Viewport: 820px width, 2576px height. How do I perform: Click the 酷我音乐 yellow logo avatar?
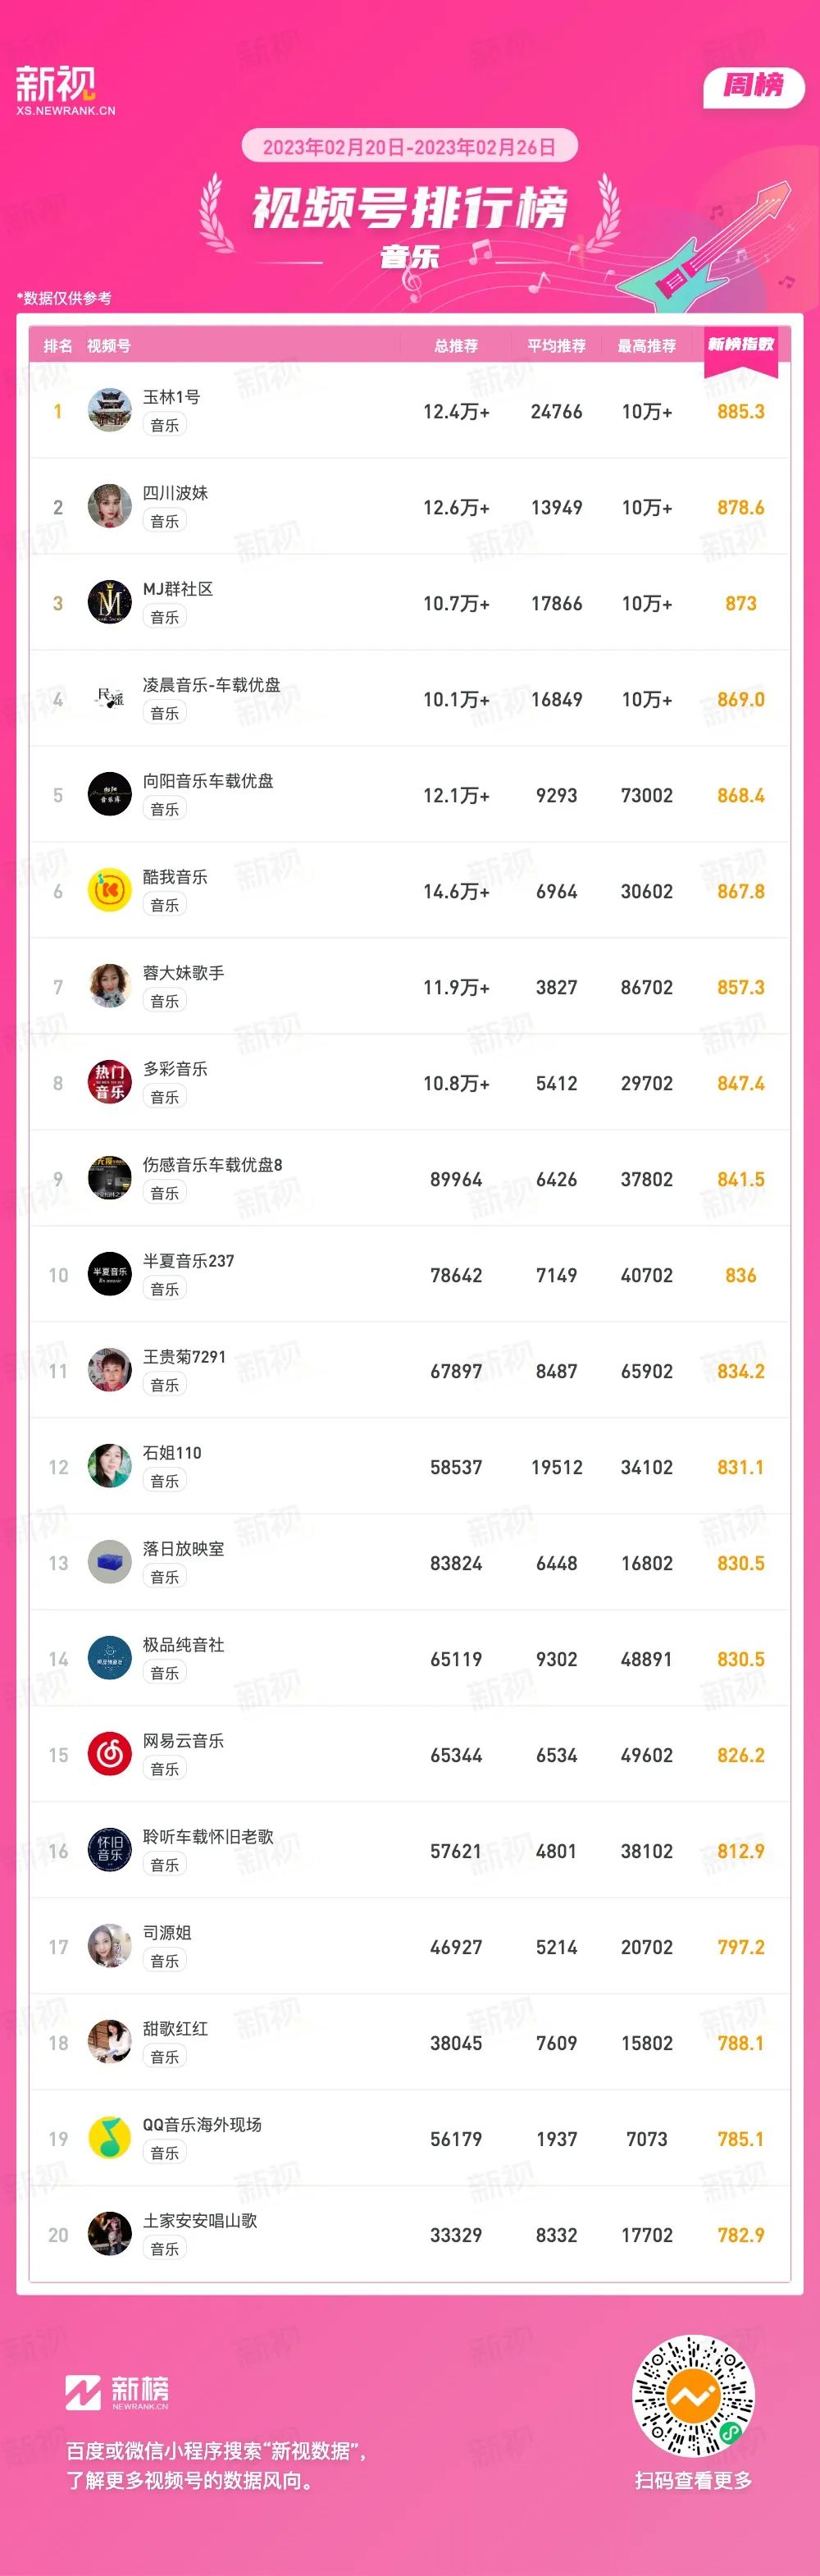pos(110,891)
